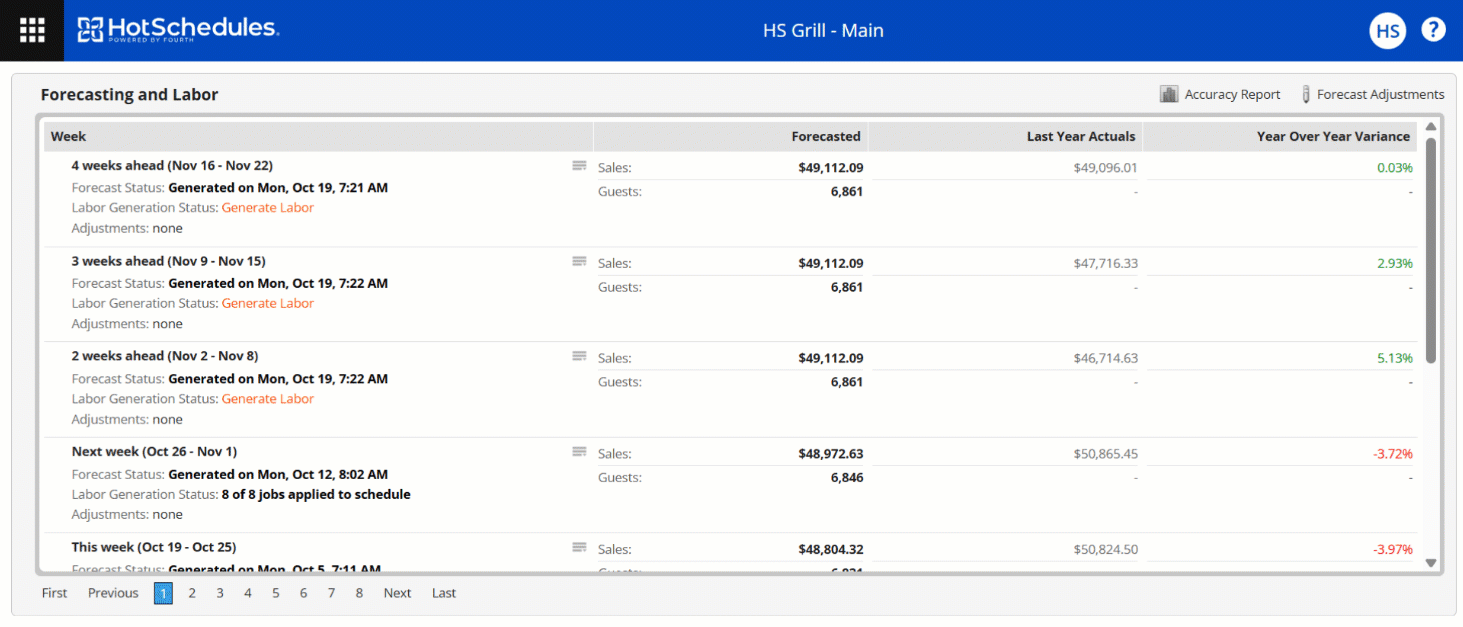
Task: Click the $47,716.33 last year actuals value
Action: click(1105, 264)
